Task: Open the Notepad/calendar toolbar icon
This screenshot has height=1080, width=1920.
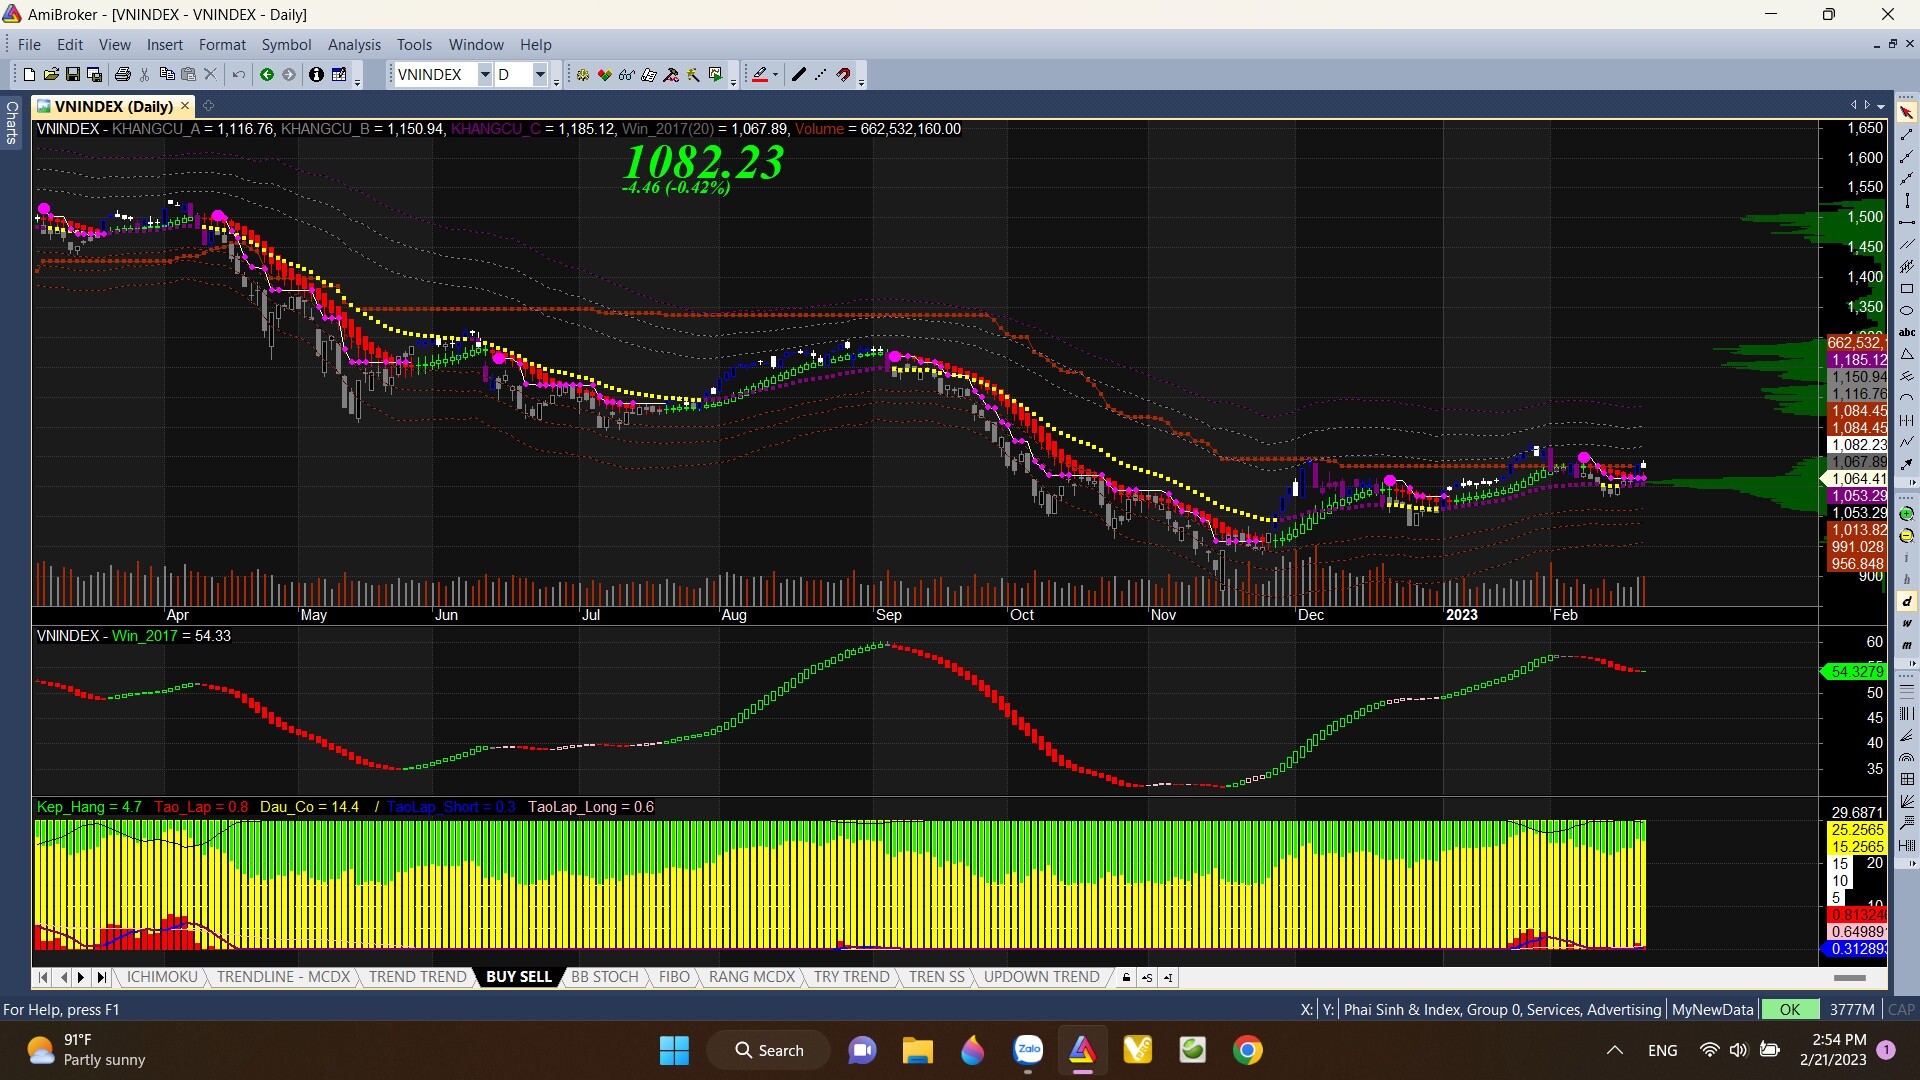Action: click(339, 75)
